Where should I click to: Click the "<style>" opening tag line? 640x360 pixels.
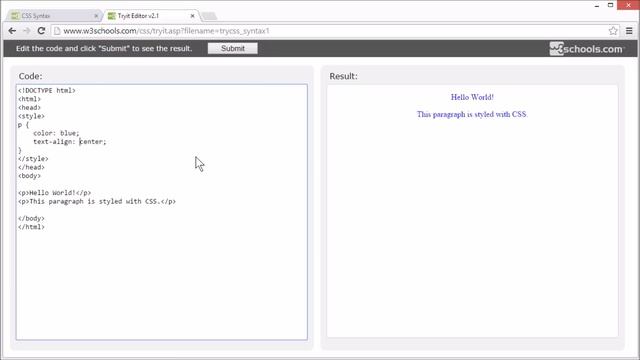click(31, 116)
